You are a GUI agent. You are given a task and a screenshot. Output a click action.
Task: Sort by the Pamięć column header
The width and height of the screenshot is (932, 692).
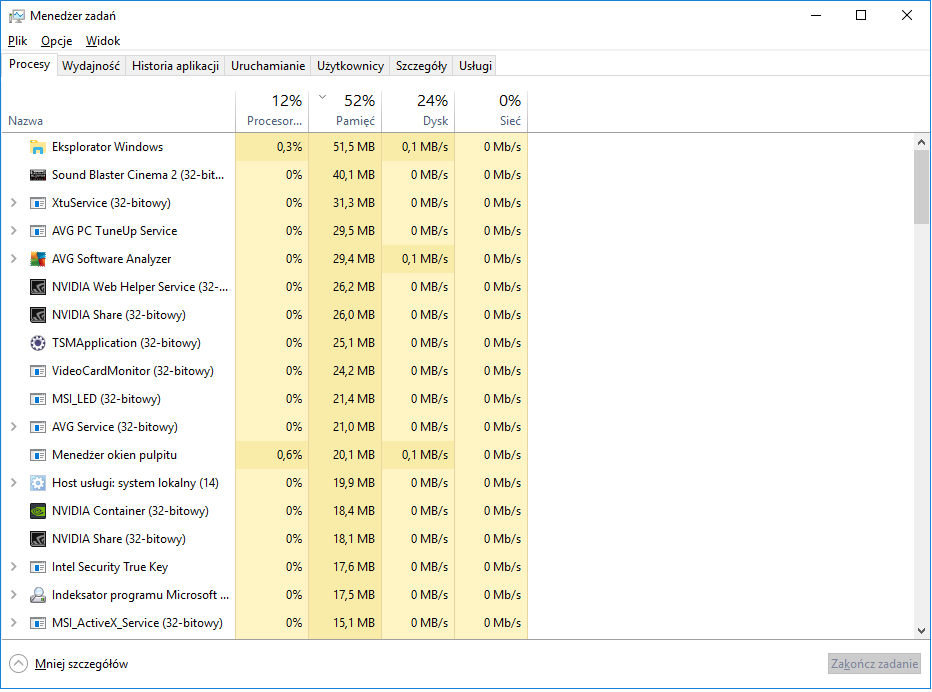345,111
